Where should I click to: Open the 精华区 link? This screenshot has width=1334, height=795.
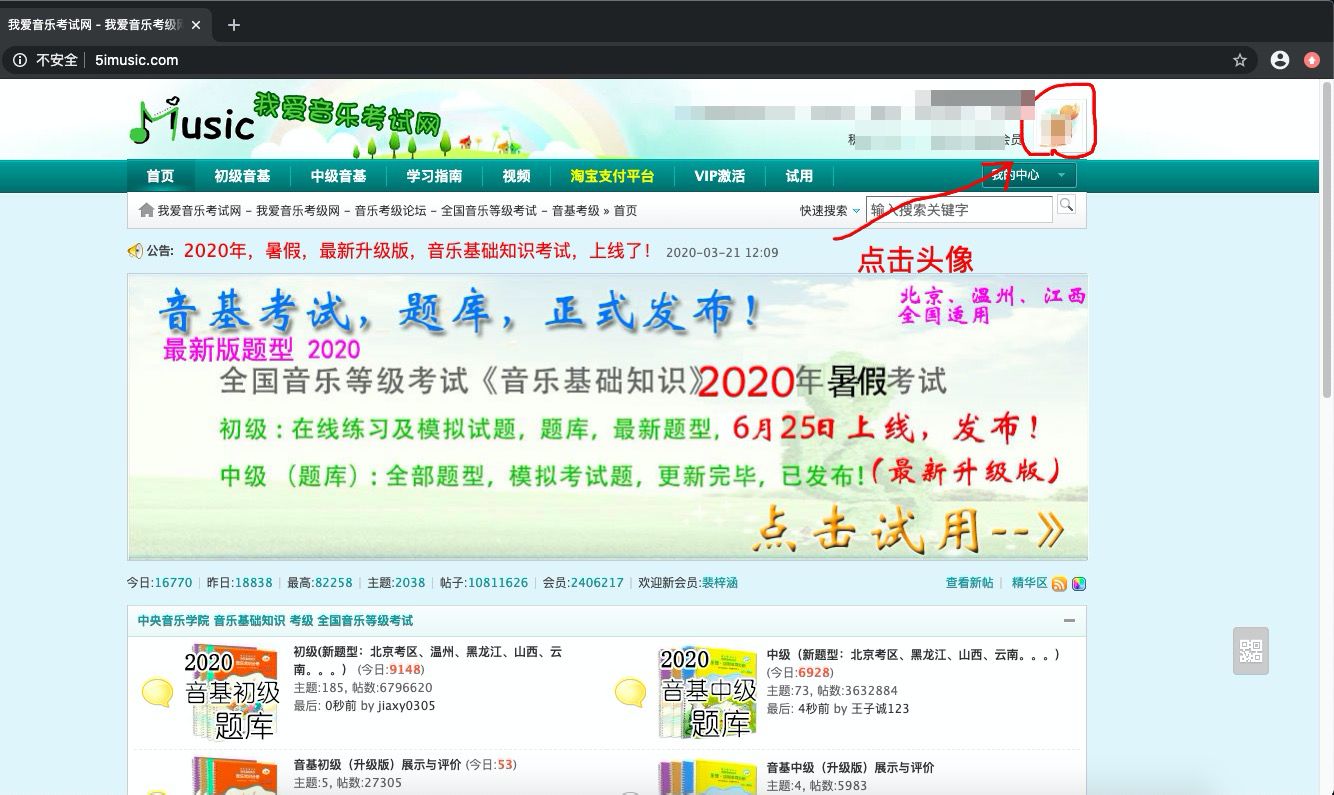[x=1029, y=583]
